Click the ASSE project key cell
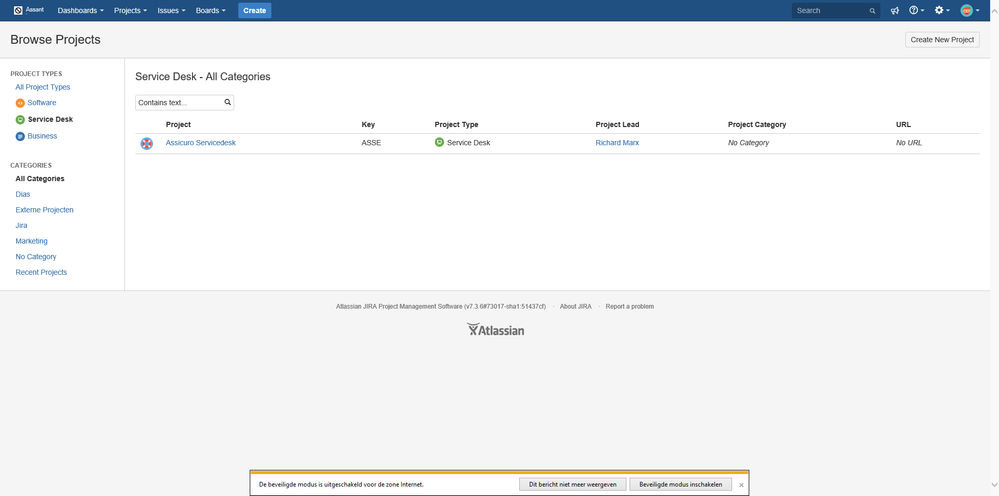Viewport: 999px width, 496px height. click(x=371, y=143)
